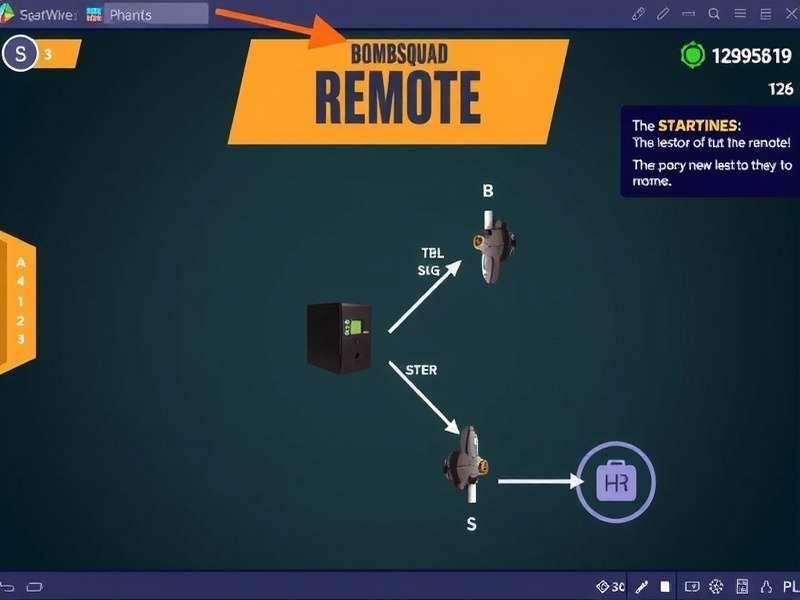Click the SpatWire title label
Viewport: 800px width, 600px height.
tap(48, 15)
